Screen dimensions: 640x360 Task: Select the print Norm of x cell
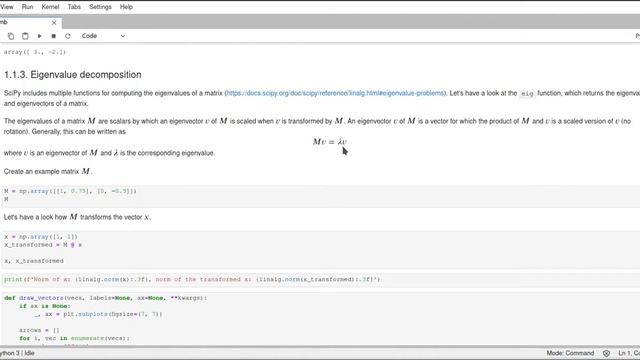tap(321, 280)
